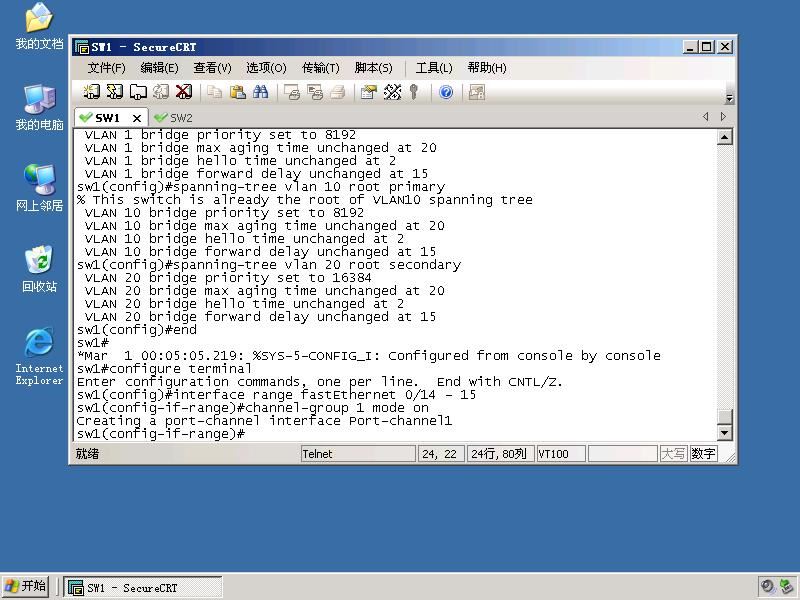Open the 工具(L) menu
Viewport: 800px width, 600px height.
(434, 68)
